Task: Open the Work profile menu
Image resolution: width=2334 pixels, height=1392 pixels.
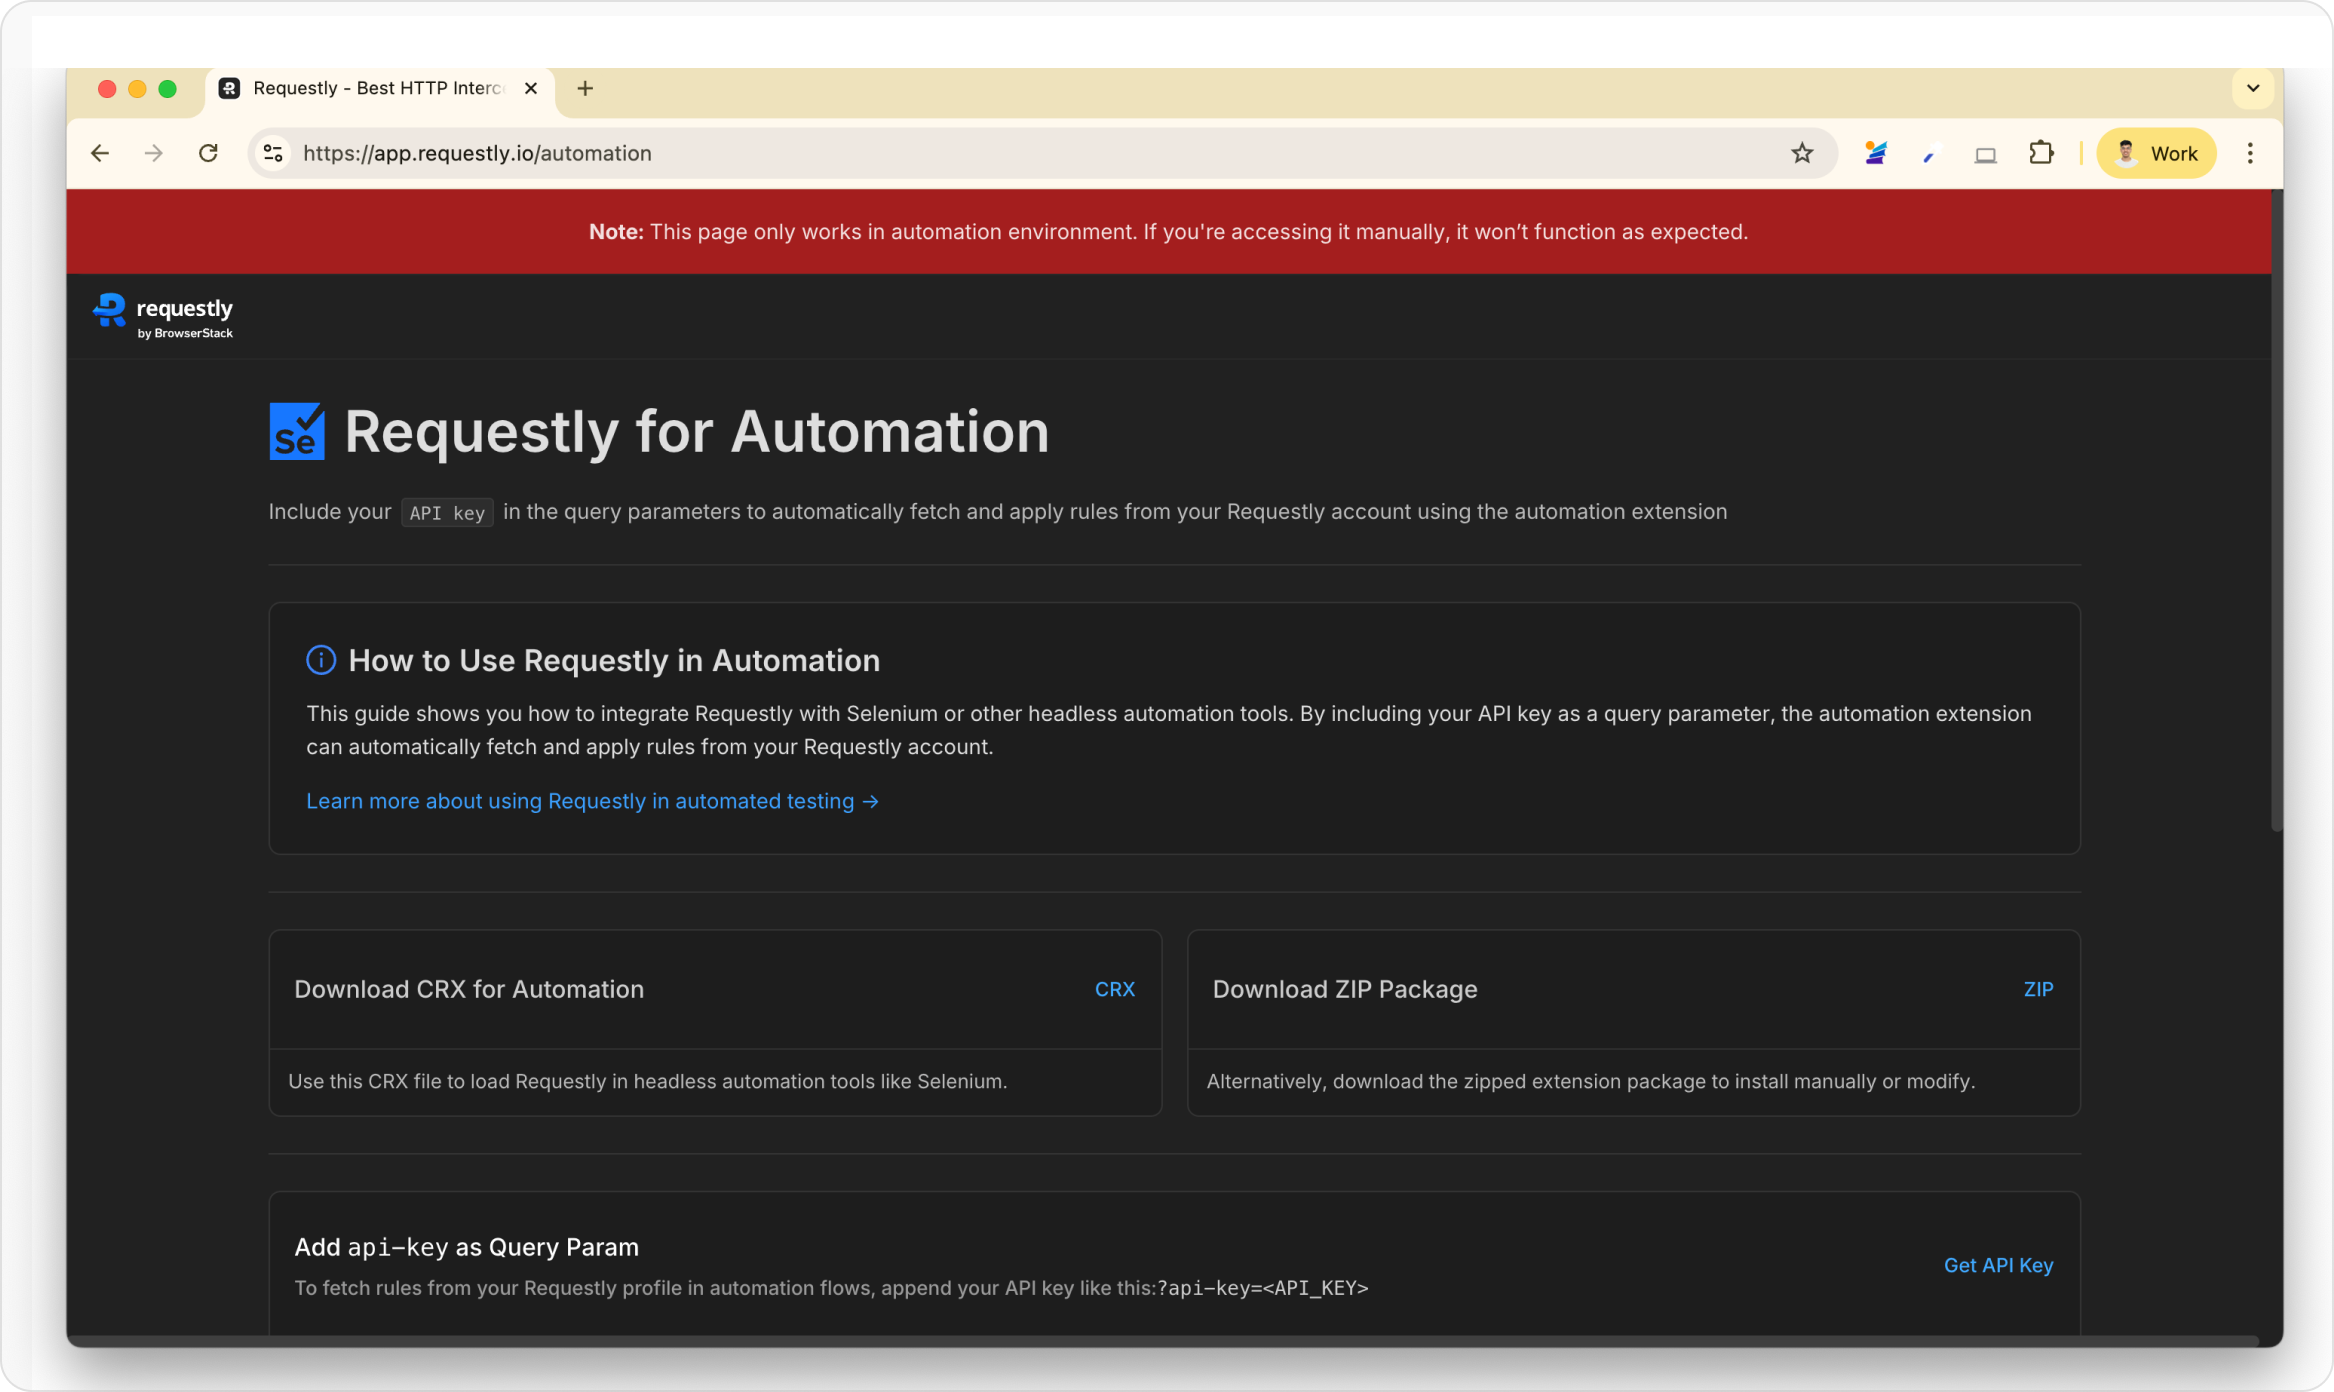Action: tap(2156, 153)
